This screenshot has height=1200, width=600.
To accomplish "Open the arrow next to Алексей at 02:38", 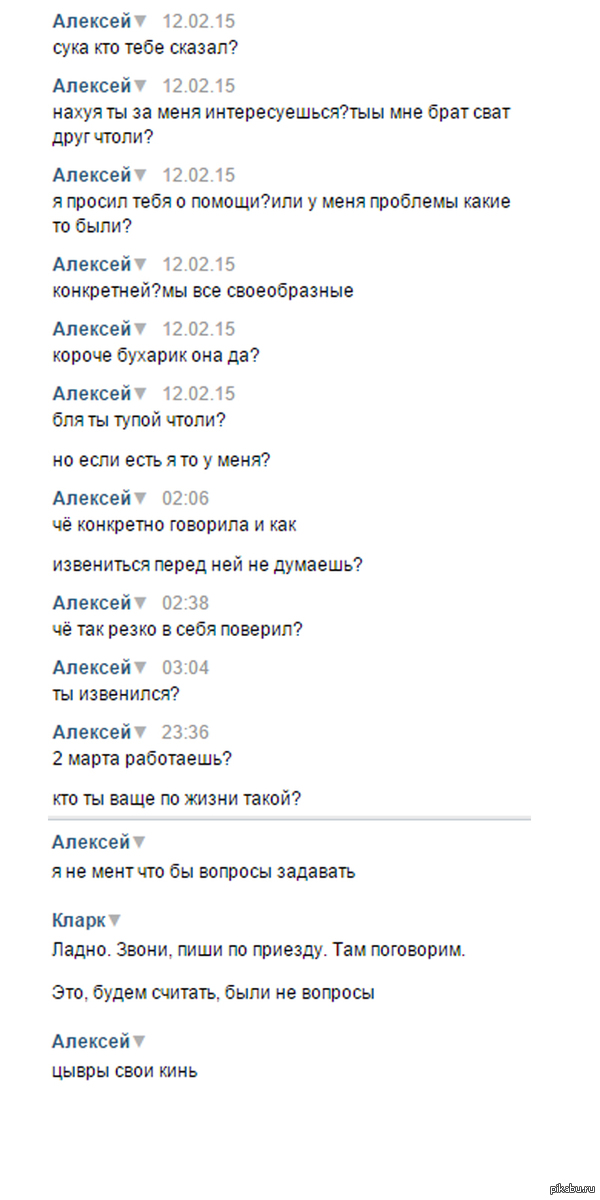I will click(x=140, y=603).
